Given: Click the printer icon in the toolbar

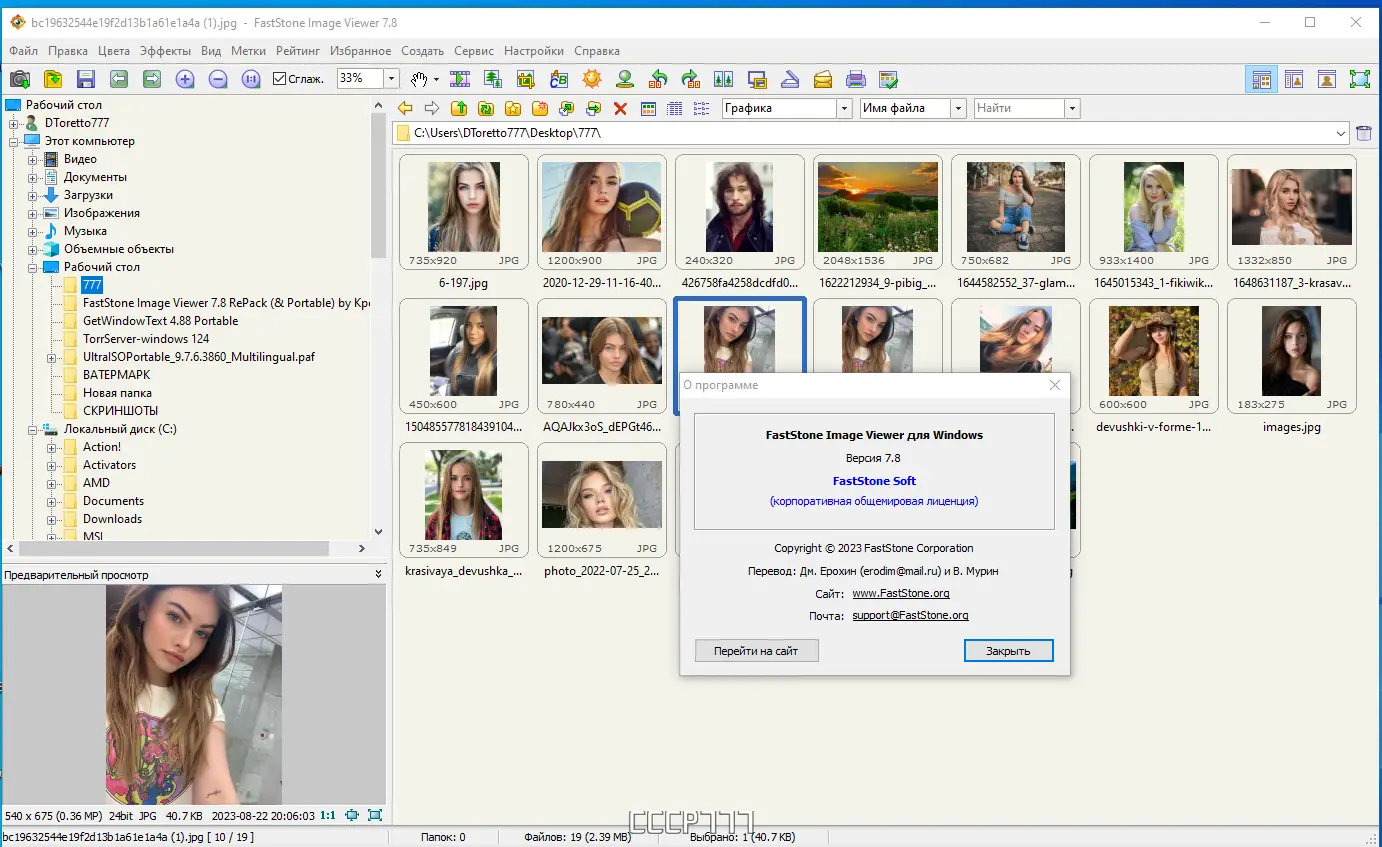Looking at the screenshot, I should pyautogui.click(x=855, y=79).
